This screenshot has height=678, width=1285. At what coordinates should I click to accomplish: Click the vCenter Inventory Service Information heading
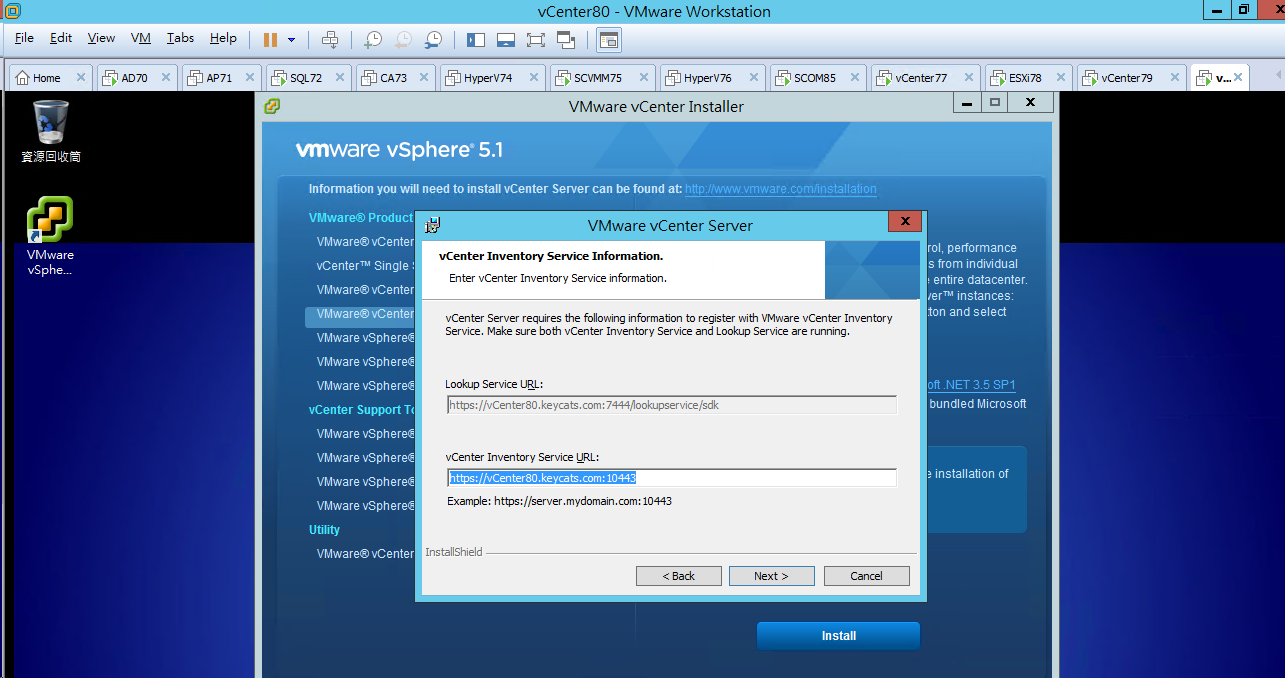point(551,256)
